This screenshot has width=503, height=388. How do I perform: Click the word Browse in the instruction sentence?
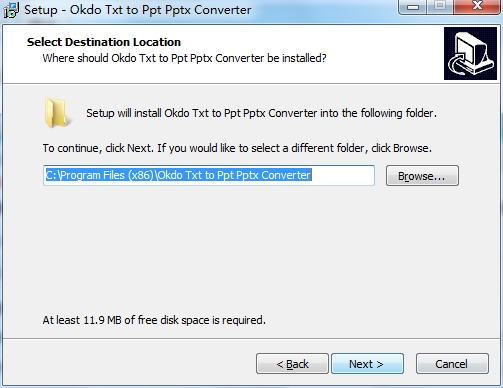coord(411,148)
